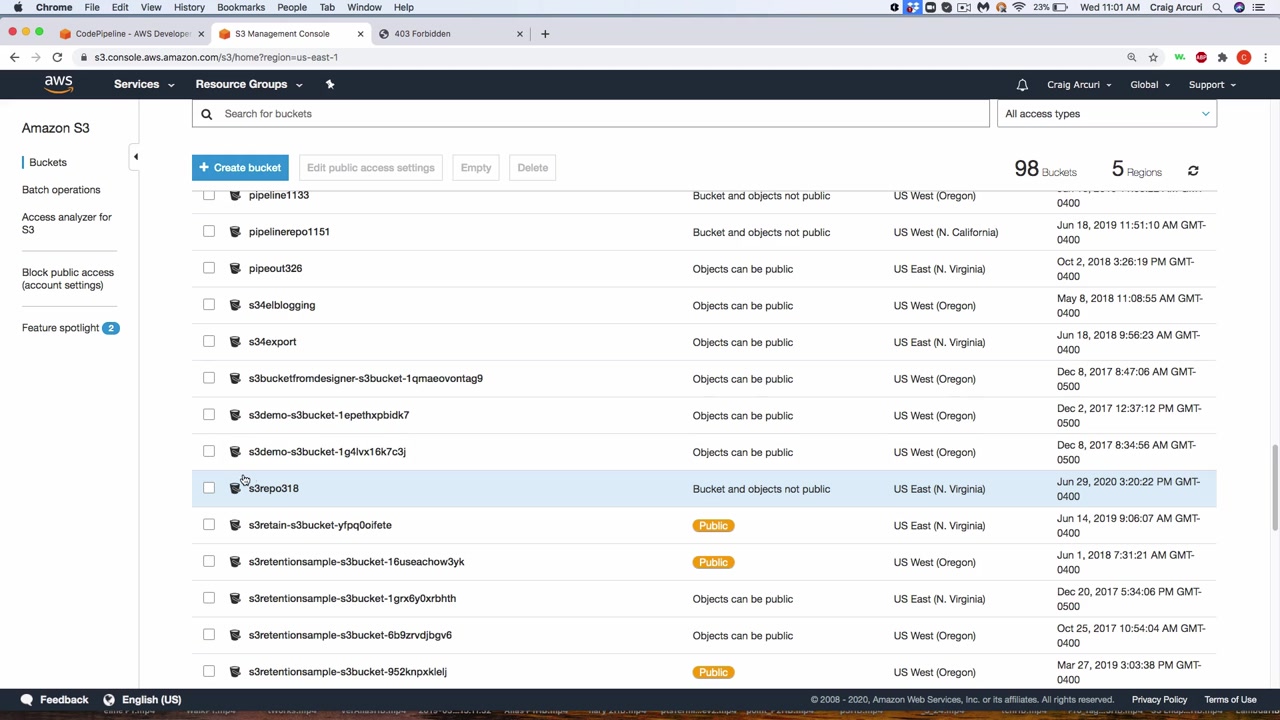The height and width of the screenshot is (720, 1280).
Task: Click the bucket icon beside pipeout326
Action: click(235, 268)
